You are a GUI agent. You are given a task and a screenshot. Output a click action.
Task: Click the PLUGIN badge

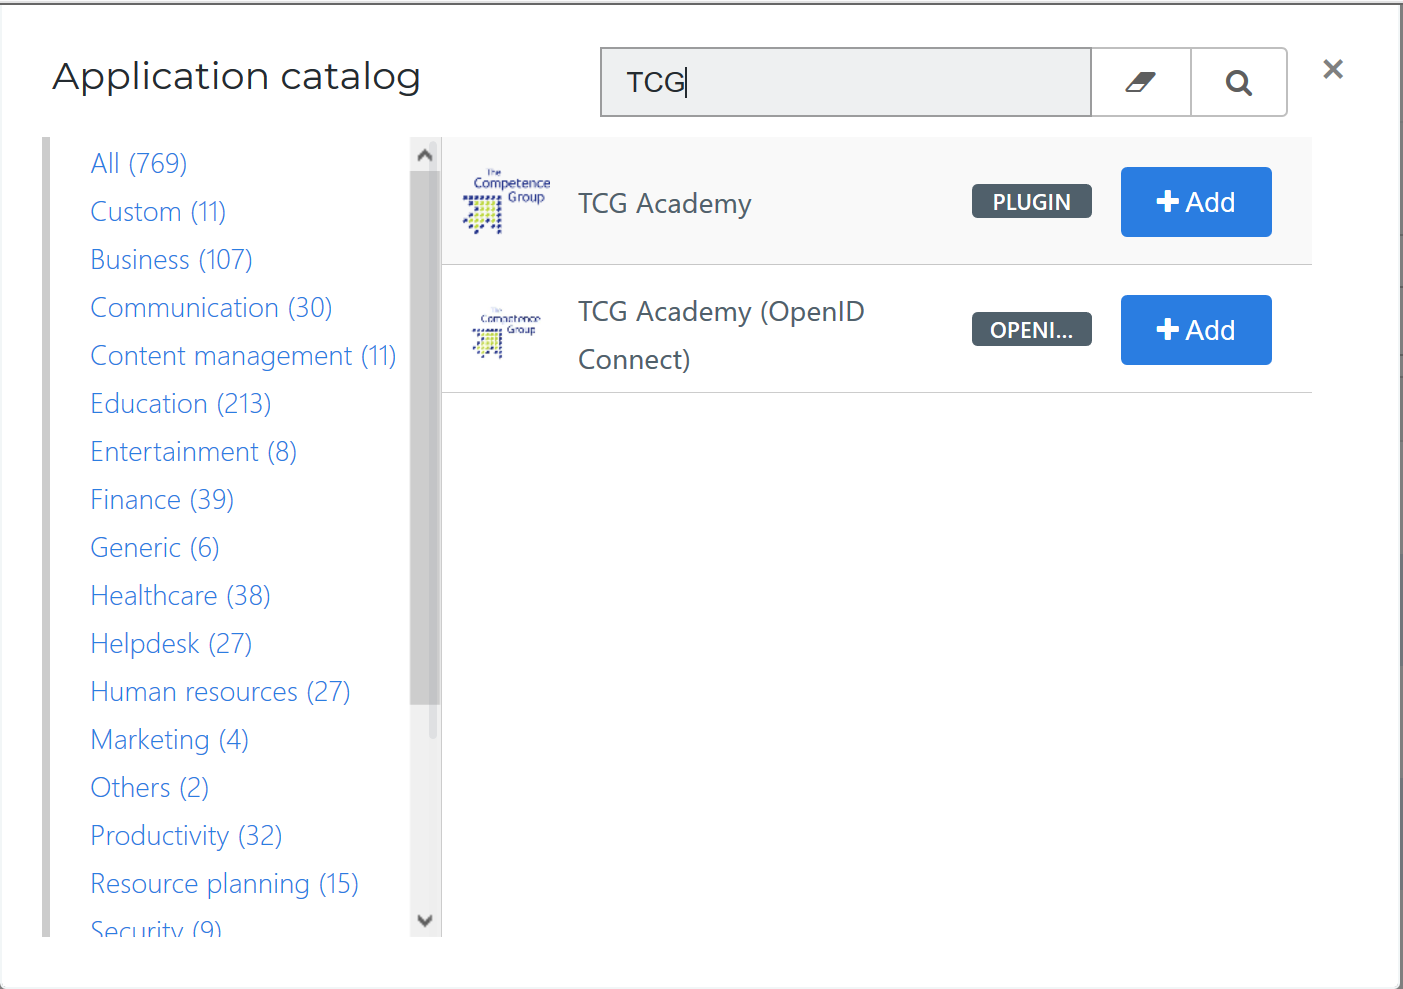click(1031, 202)
